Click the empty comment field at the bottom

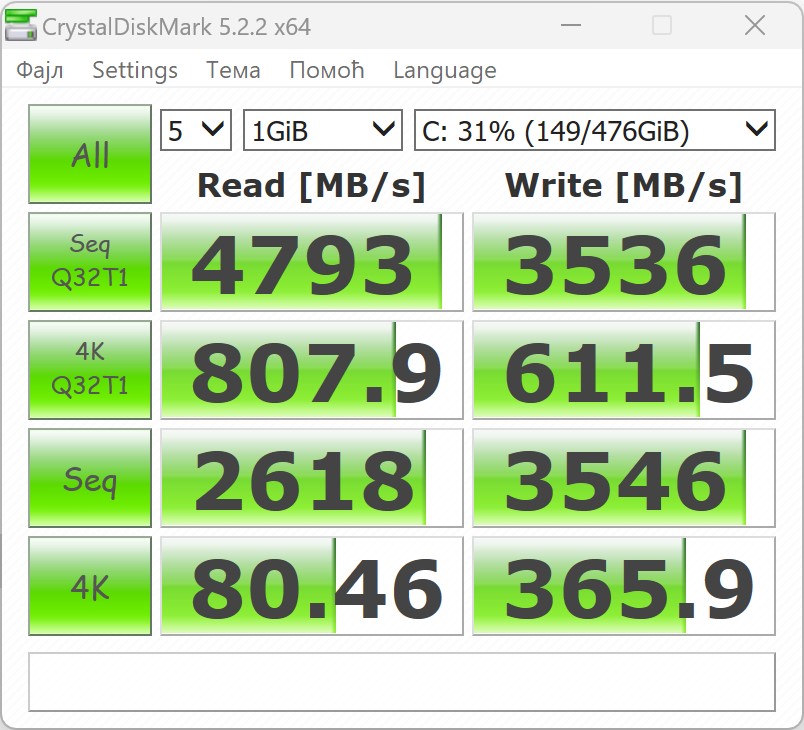(402, 682)
